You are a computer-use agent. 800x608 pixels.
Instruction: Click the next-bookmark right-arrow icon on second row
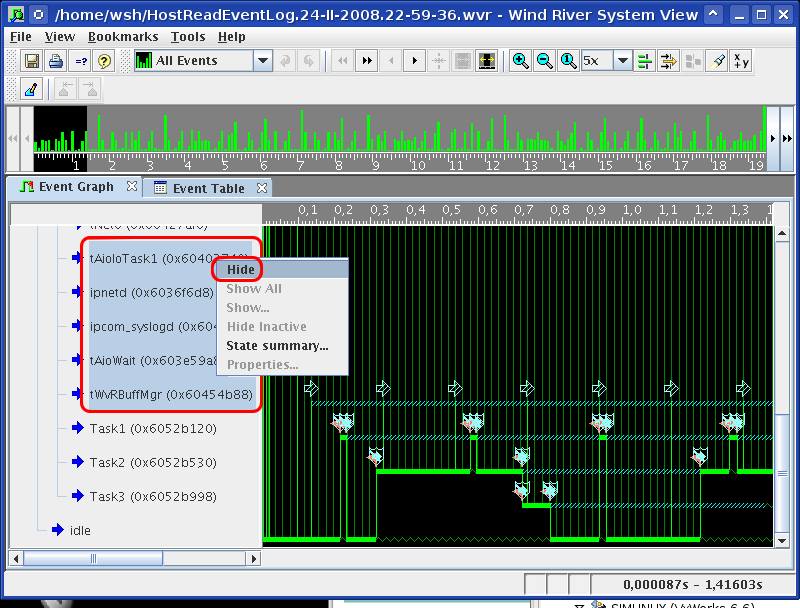(x=89, y=89)
